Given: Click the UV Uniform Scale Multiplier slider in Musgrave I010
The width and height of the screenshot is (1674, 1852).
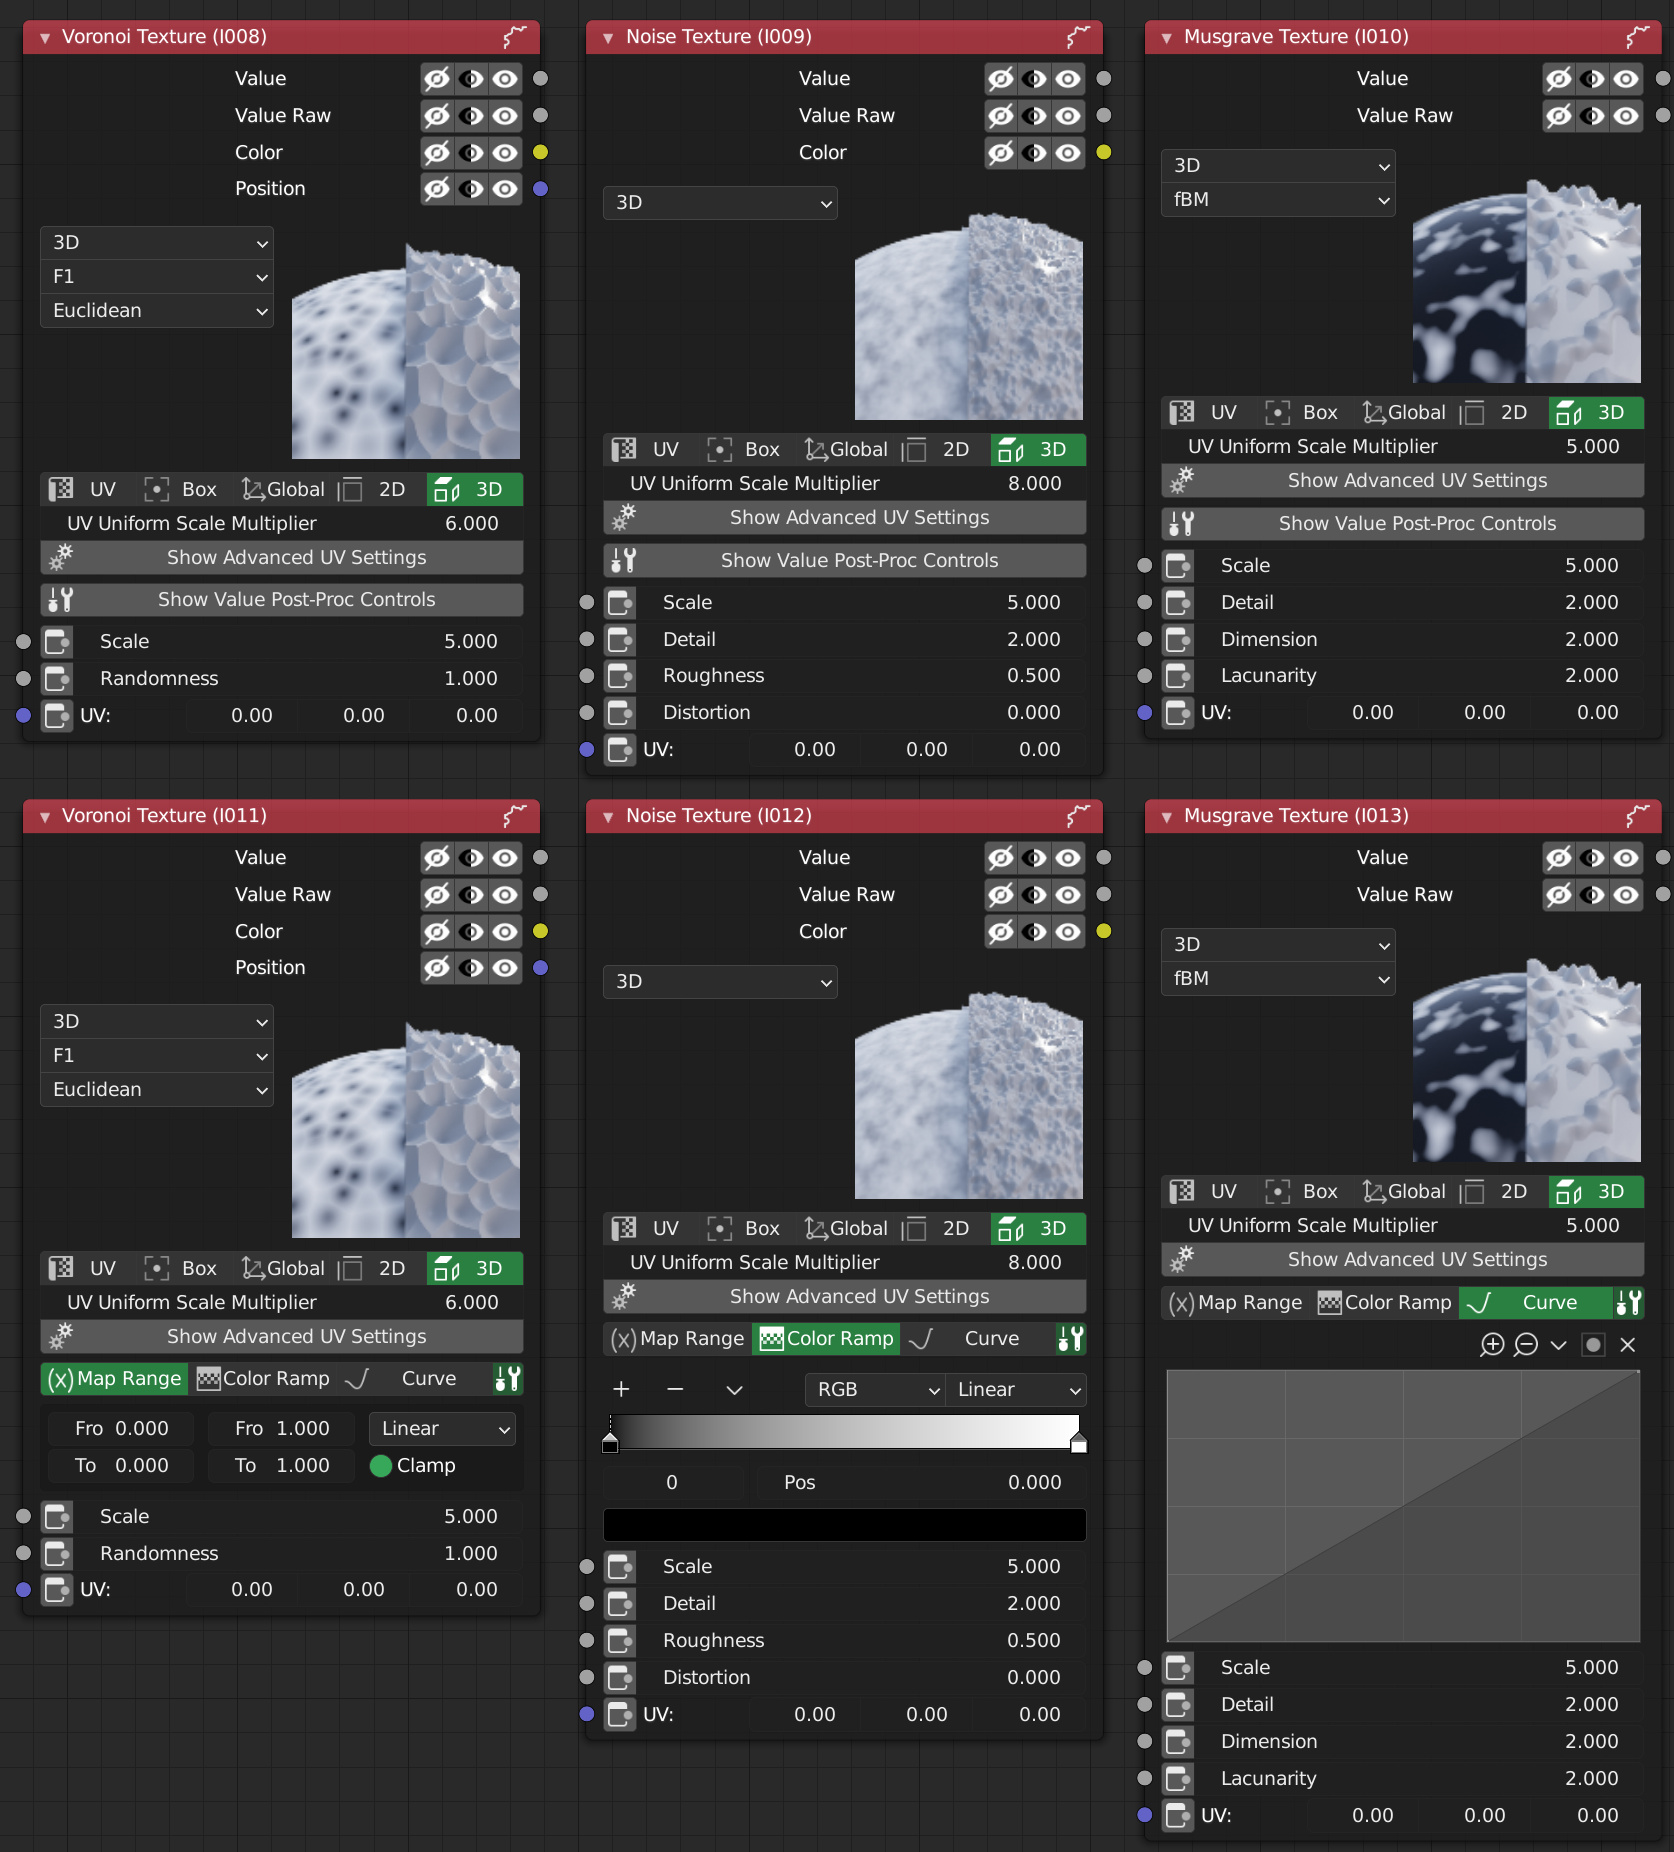Looking at the screenshot, I should click(1403, 447).
